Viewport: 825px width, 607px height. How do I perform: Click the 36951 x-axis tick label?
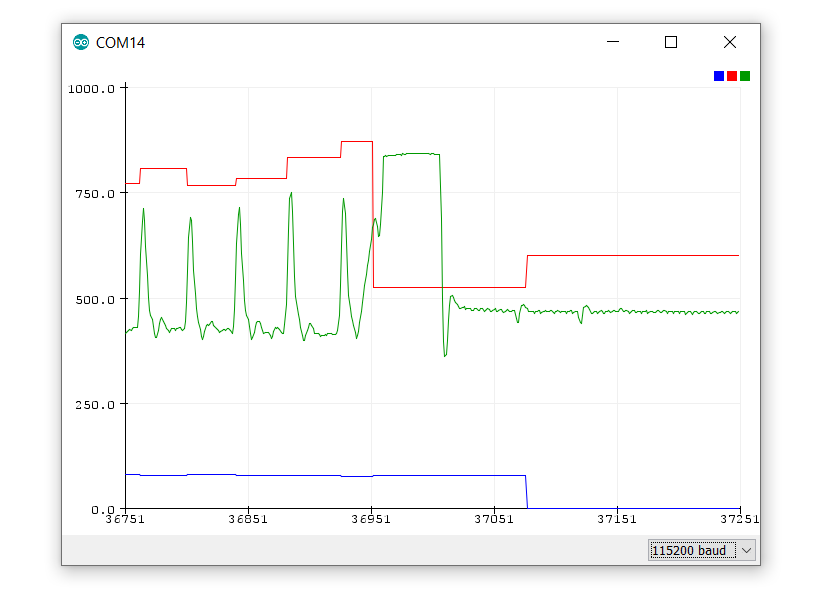coord(371,522)
